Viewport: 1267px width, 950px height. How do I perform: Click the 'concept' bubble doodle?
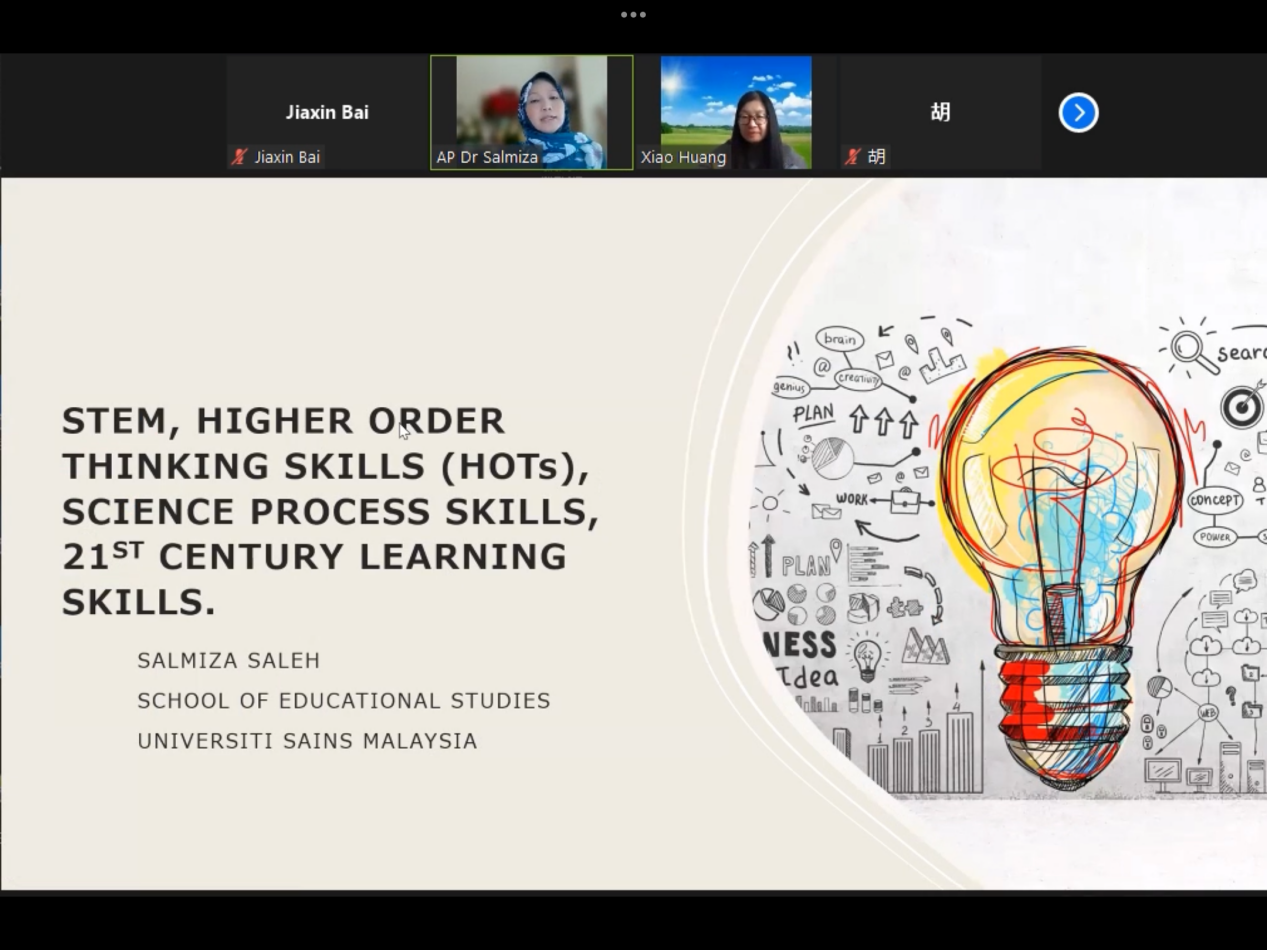(1214, 500)
